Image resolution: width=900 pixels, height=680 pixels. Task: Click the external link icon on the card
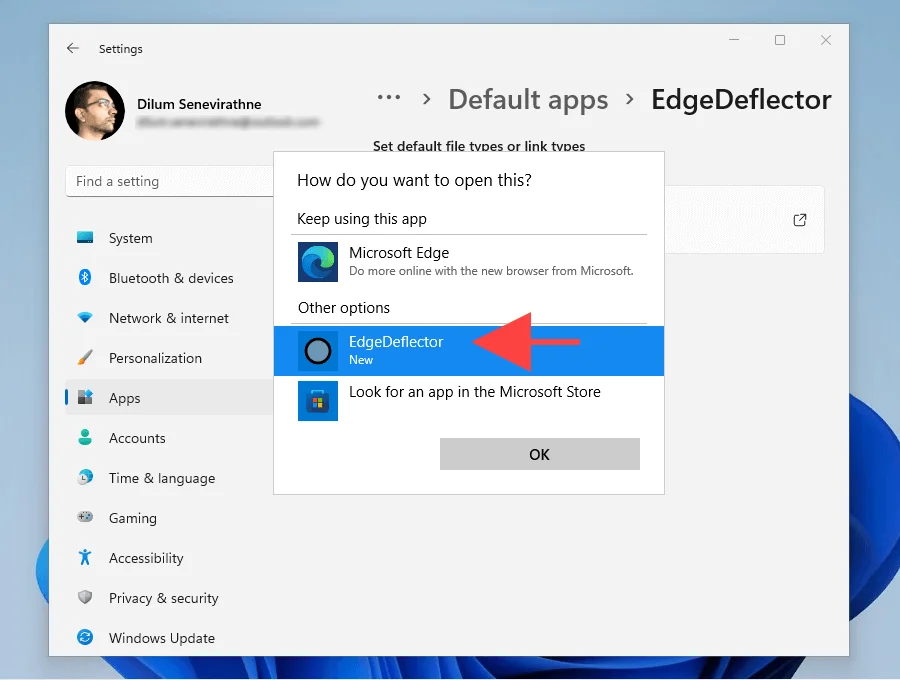point(800,220)
